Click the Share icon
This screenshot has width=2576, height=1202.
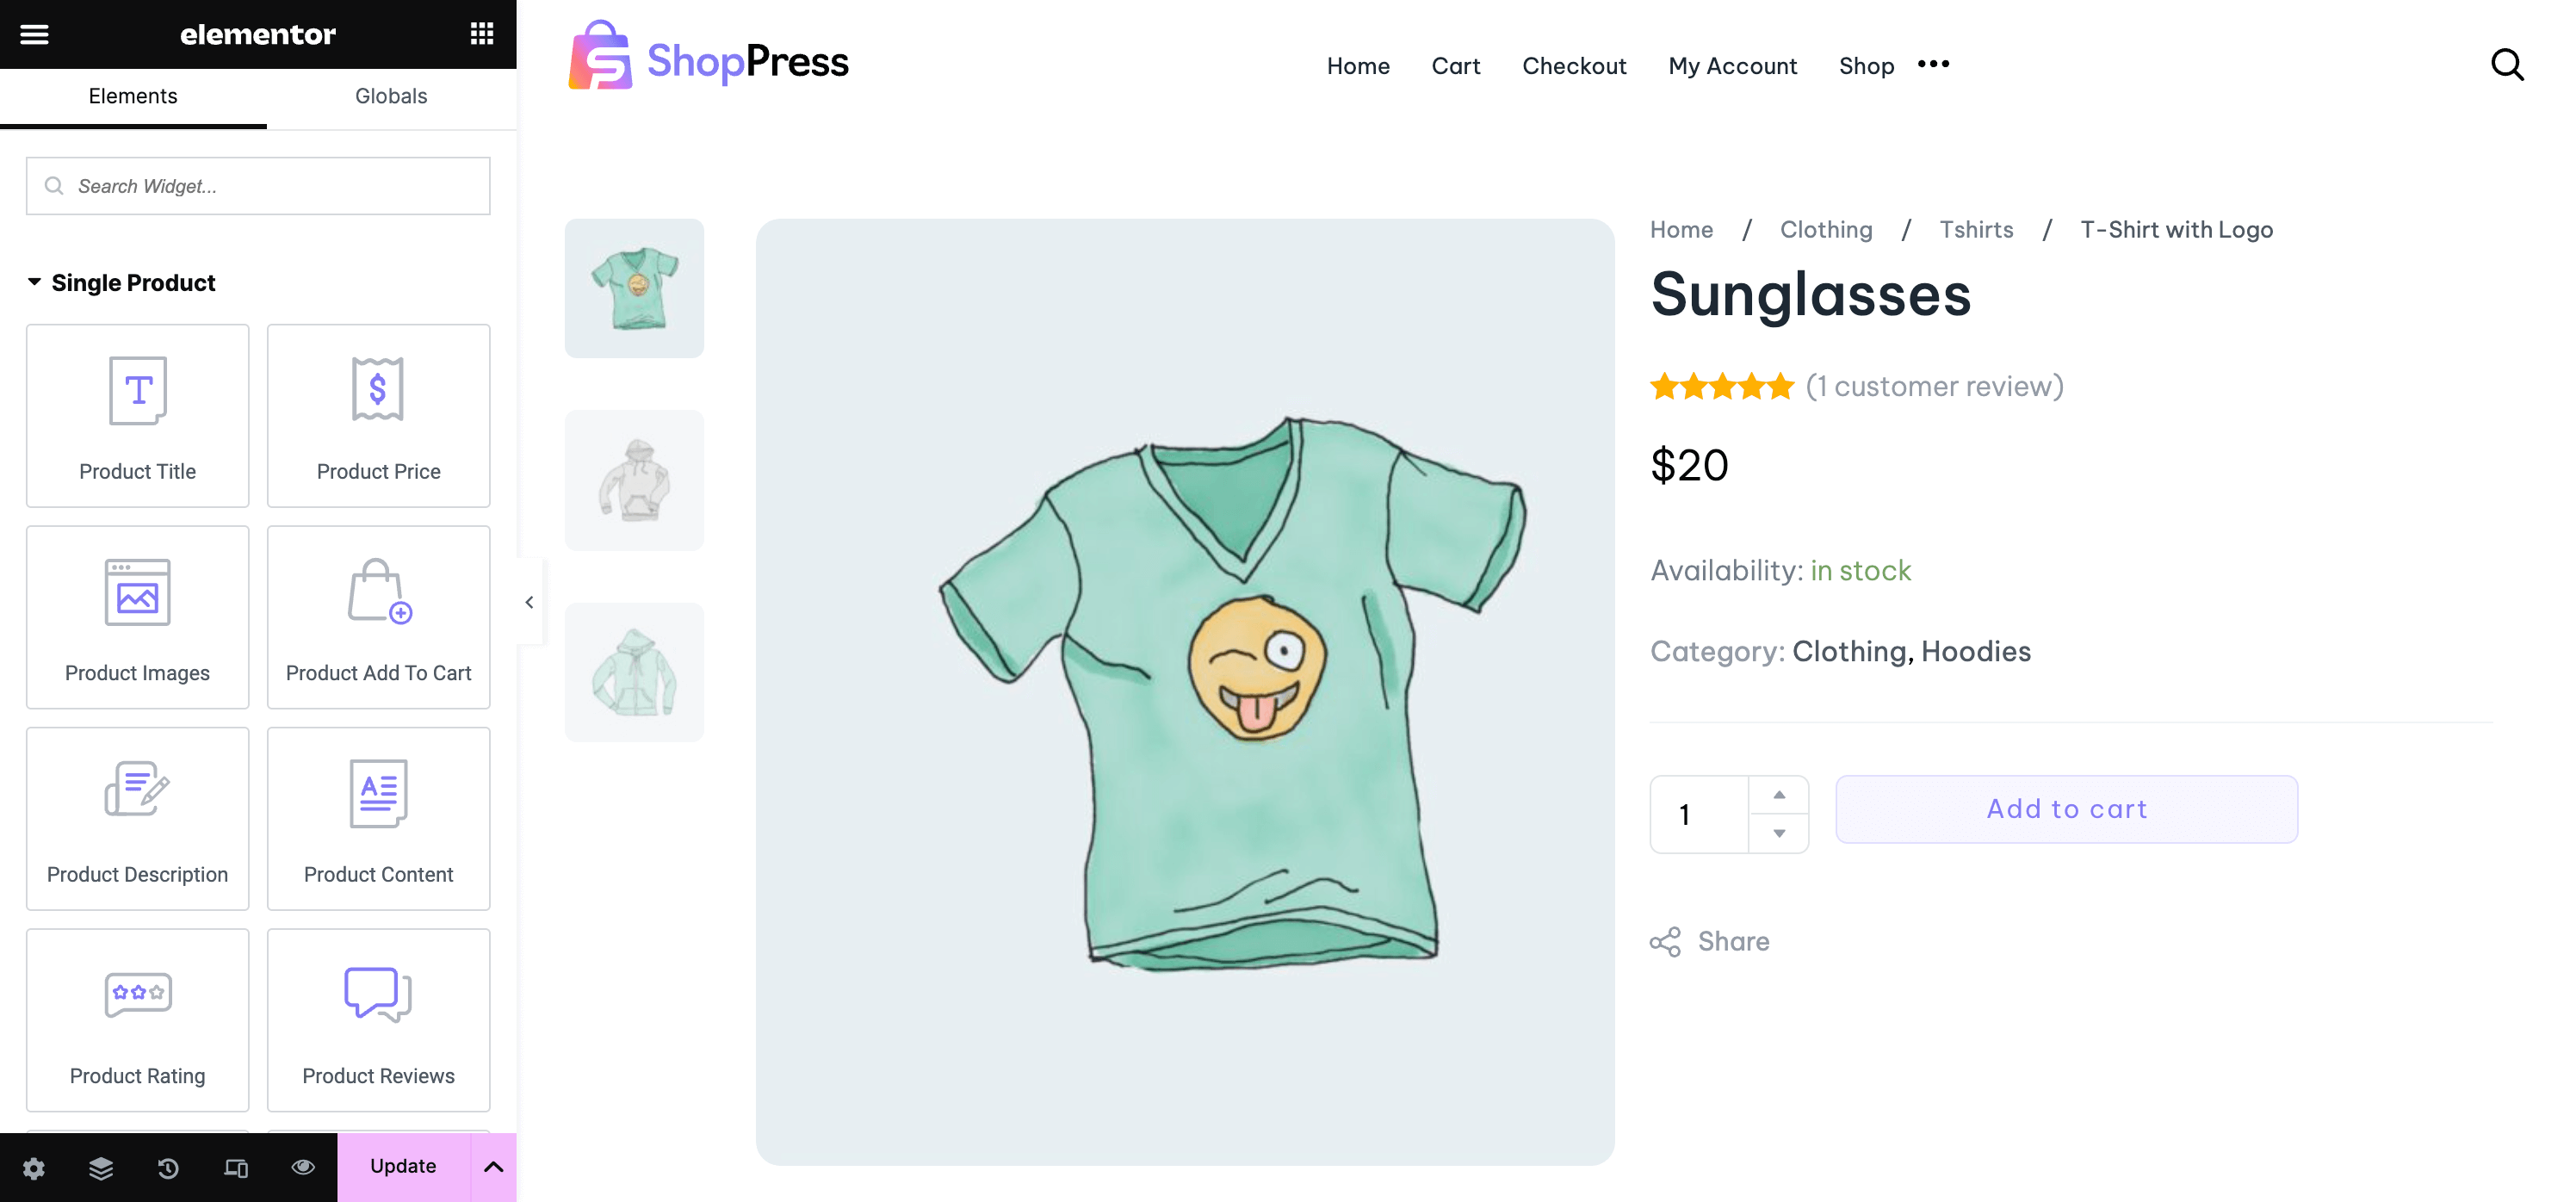[1665, 942]
